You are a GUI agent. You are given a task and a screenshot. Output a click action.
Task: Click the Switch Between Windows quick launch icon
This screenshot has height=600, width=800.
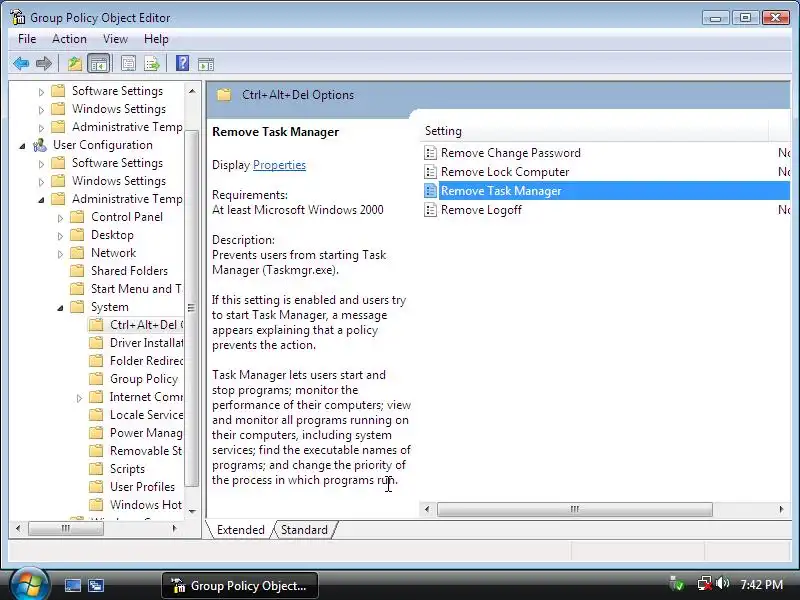point(96,585)
